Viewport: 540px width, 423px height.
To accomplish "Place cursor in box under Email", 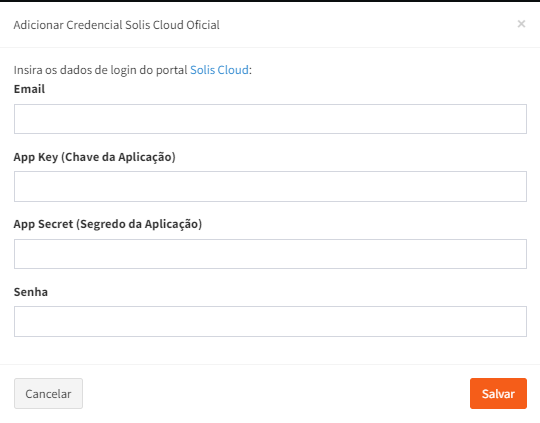I will tap(270, 119).
